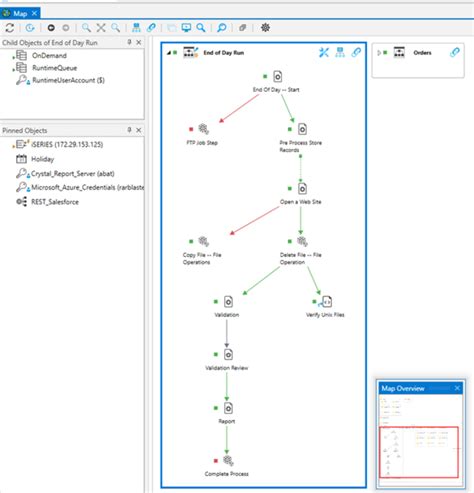Image resolution: width=474 pixels, height=493 pixels.
Task: Click the link icon in End of Day Run header
Action: 356,52
